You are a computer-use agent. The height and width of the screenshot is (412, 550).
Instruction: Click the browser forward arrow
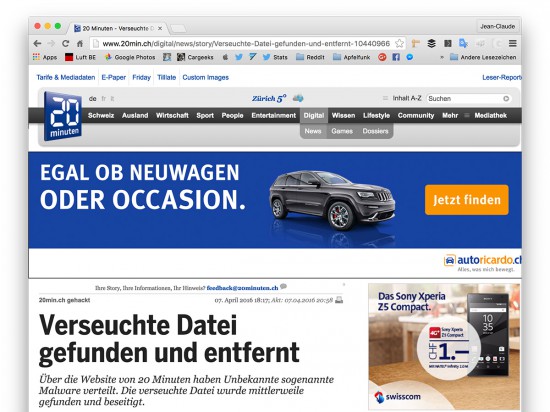(51, 43)
